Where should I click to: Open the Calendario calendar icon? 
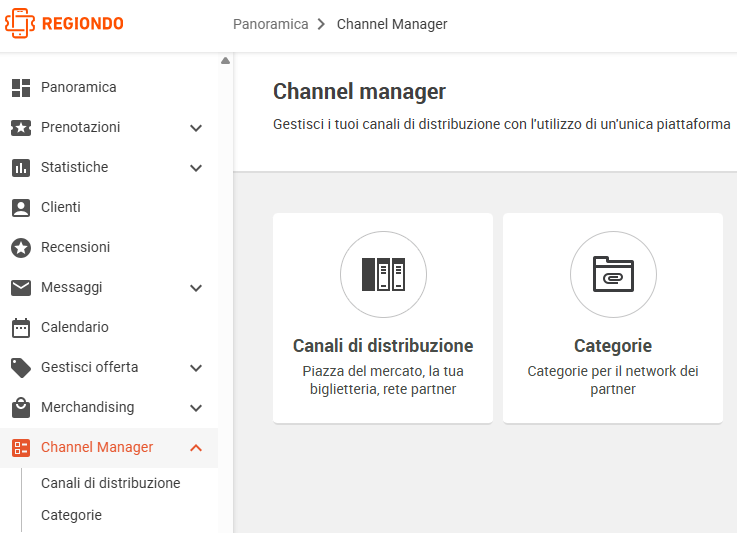coord(21,328)
